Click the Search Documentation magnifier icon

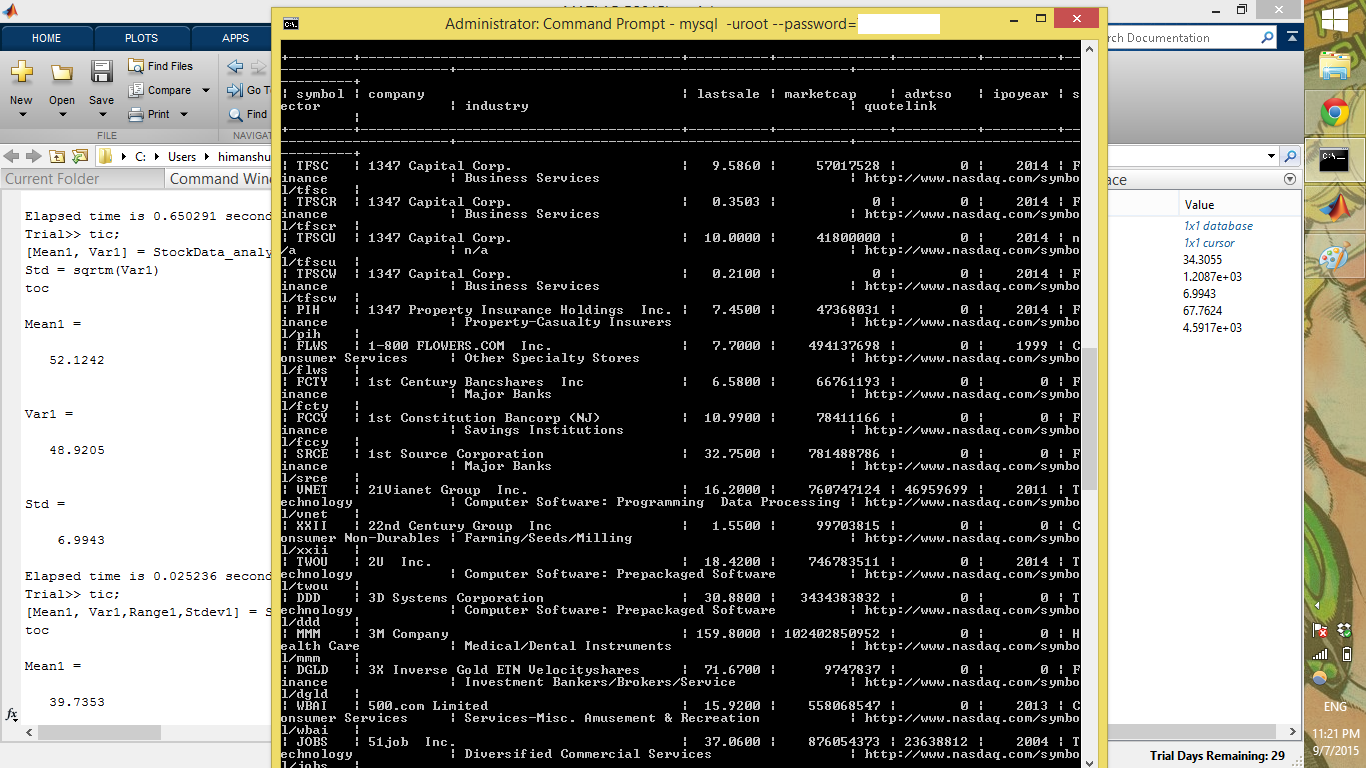click(x=1267, y=38)
